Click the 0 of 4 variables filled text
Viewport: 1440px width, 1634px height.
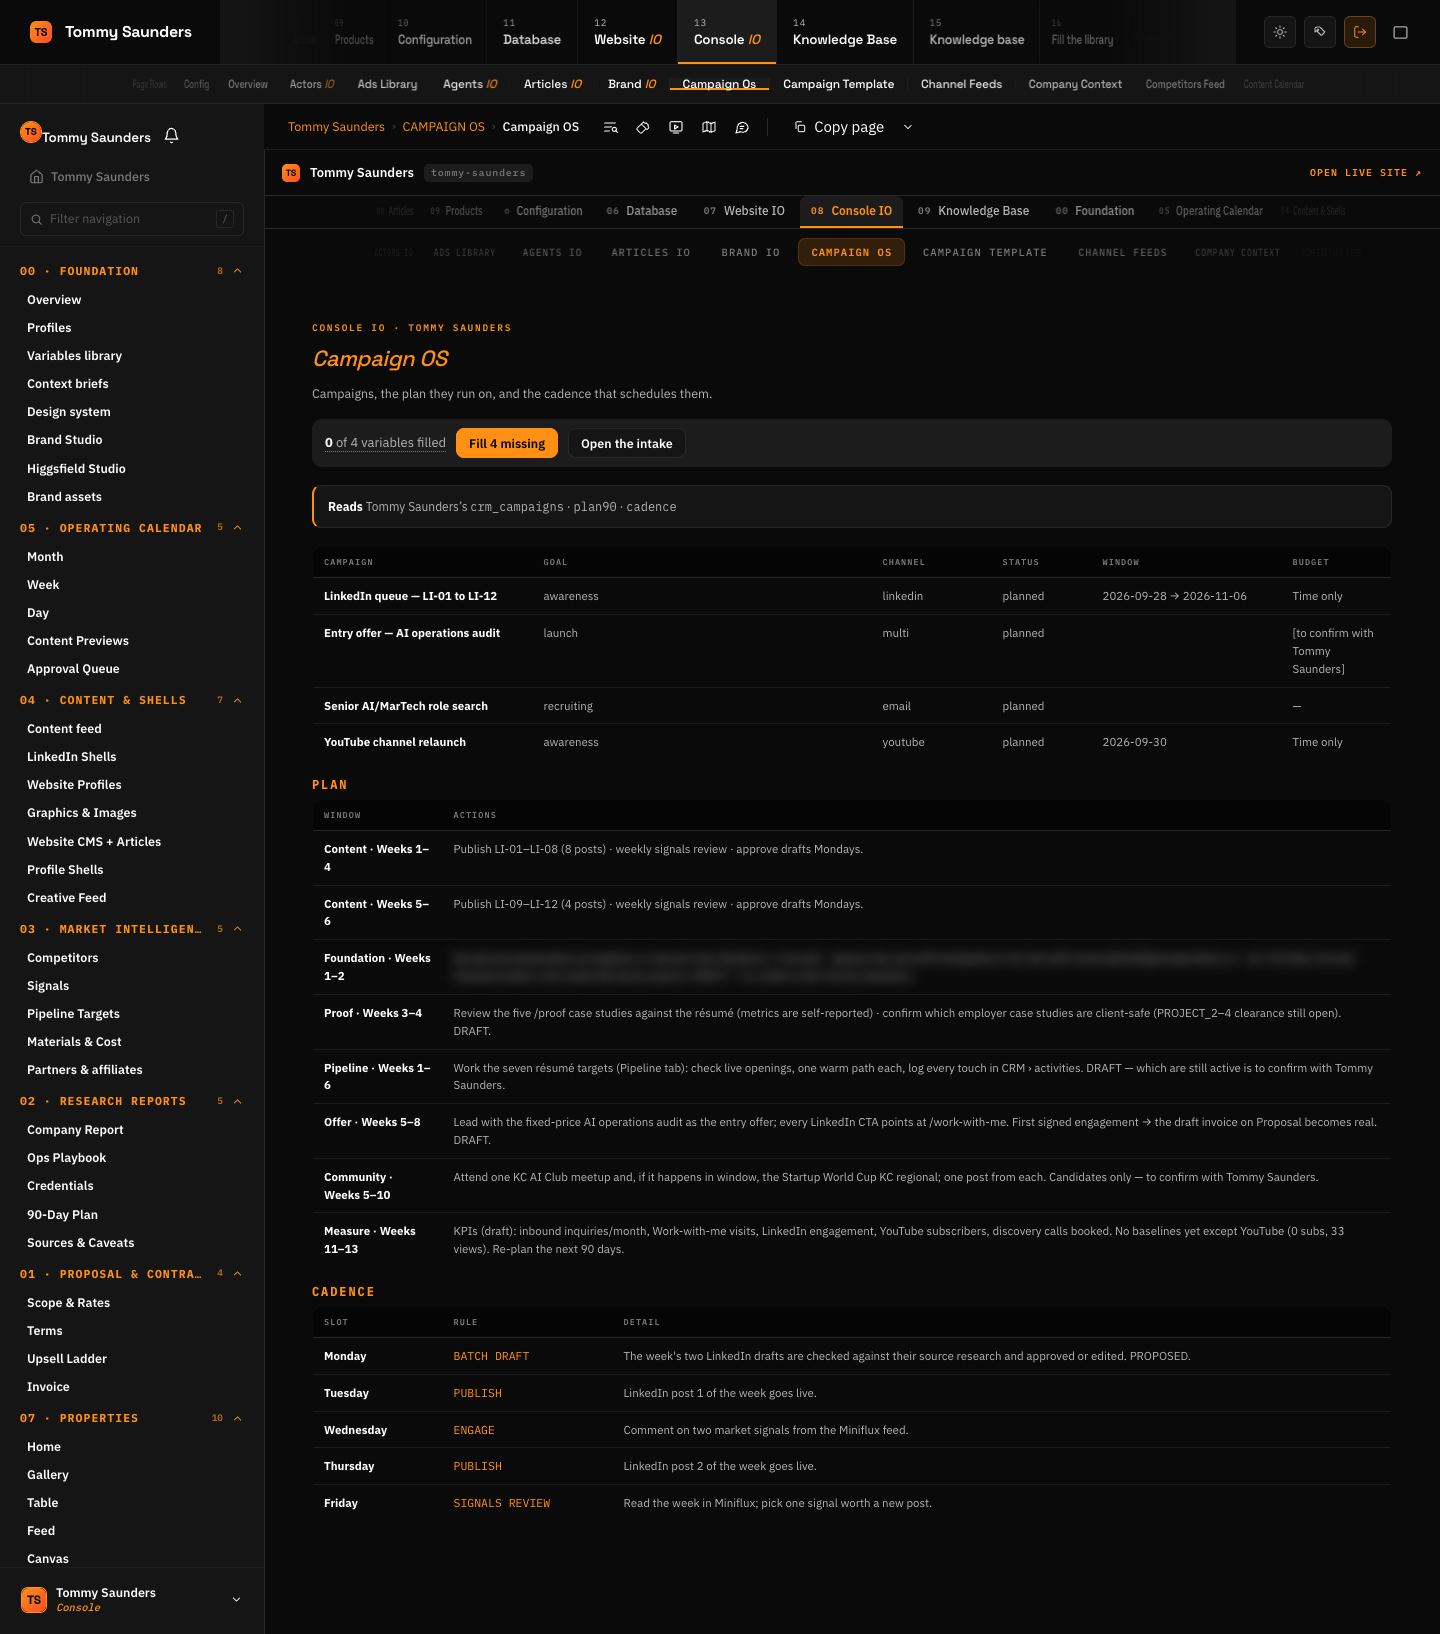pos(385,443)
